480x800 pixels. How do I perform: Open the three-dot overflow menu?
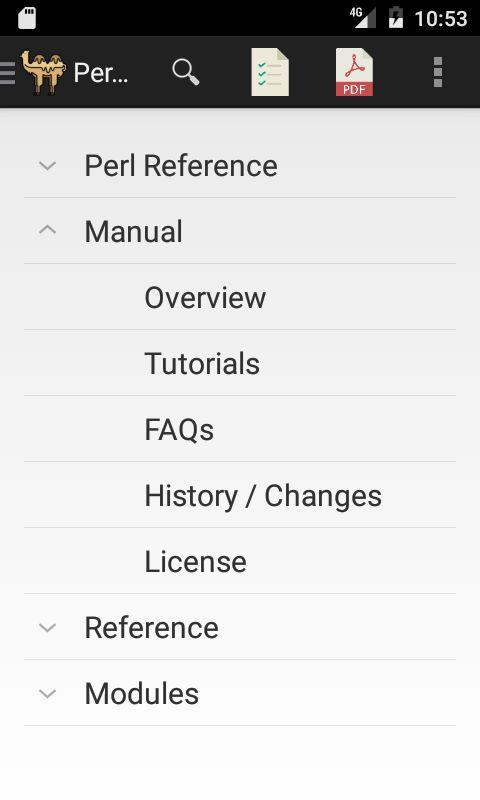438,72
